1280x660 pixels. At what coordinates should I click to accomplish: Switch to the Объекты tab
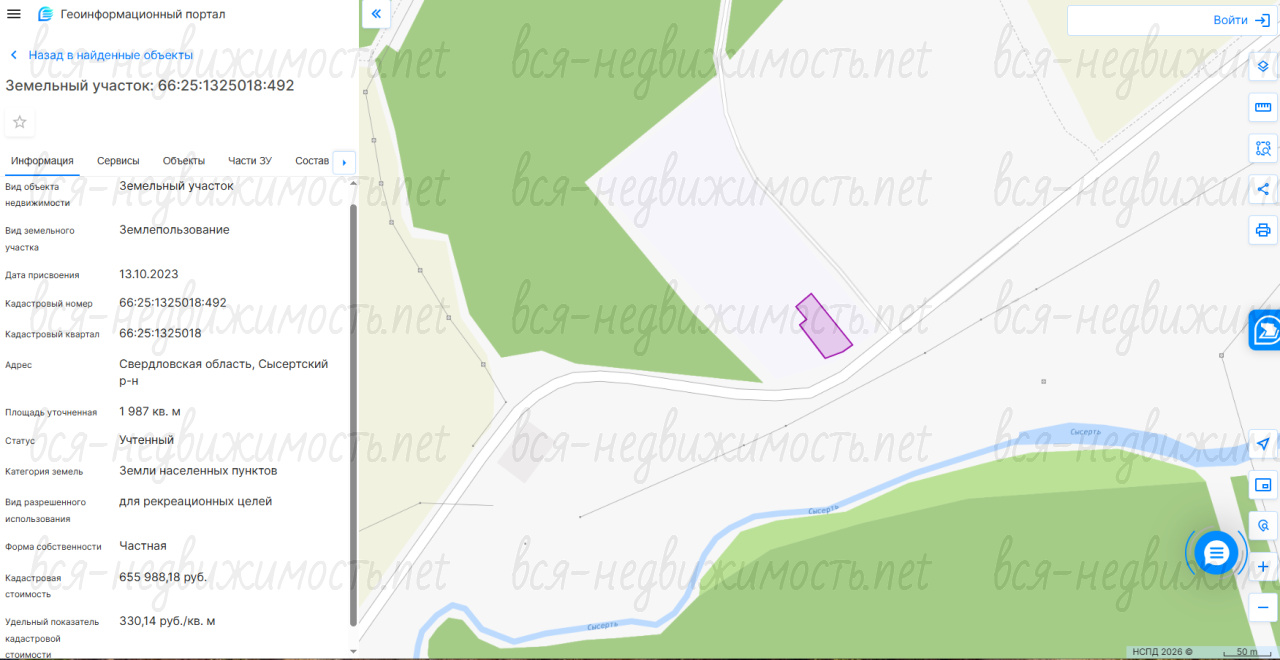click(184, 161)
